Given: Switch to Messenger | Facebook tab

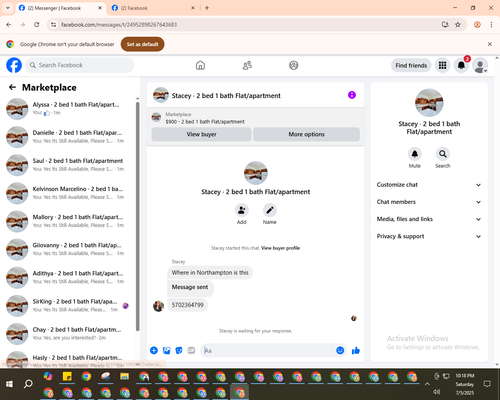Looking at the screenshot, I should [61, 8].
